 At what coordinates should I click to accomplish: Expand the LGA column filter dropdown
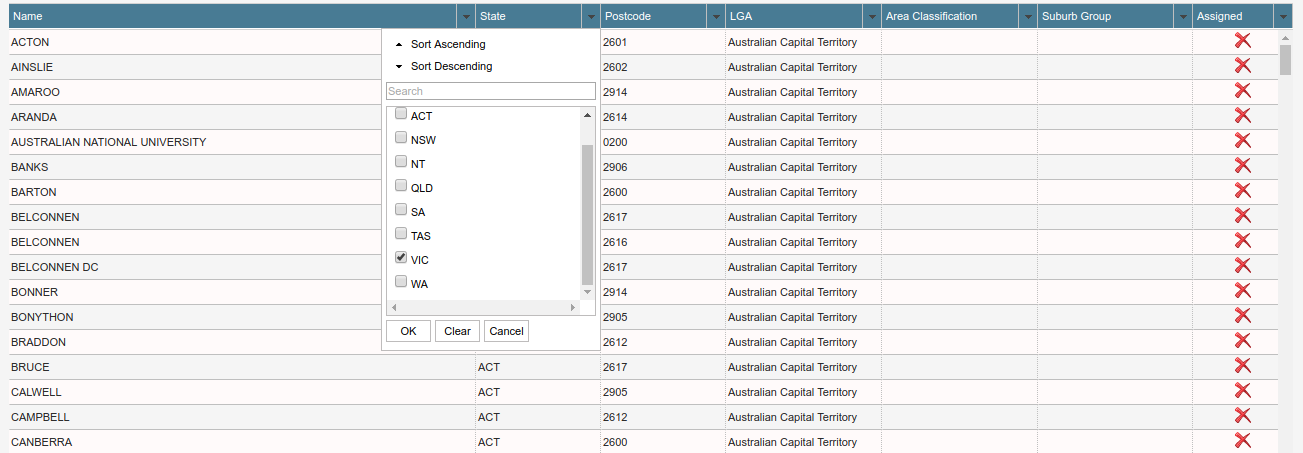pos(871,17)
